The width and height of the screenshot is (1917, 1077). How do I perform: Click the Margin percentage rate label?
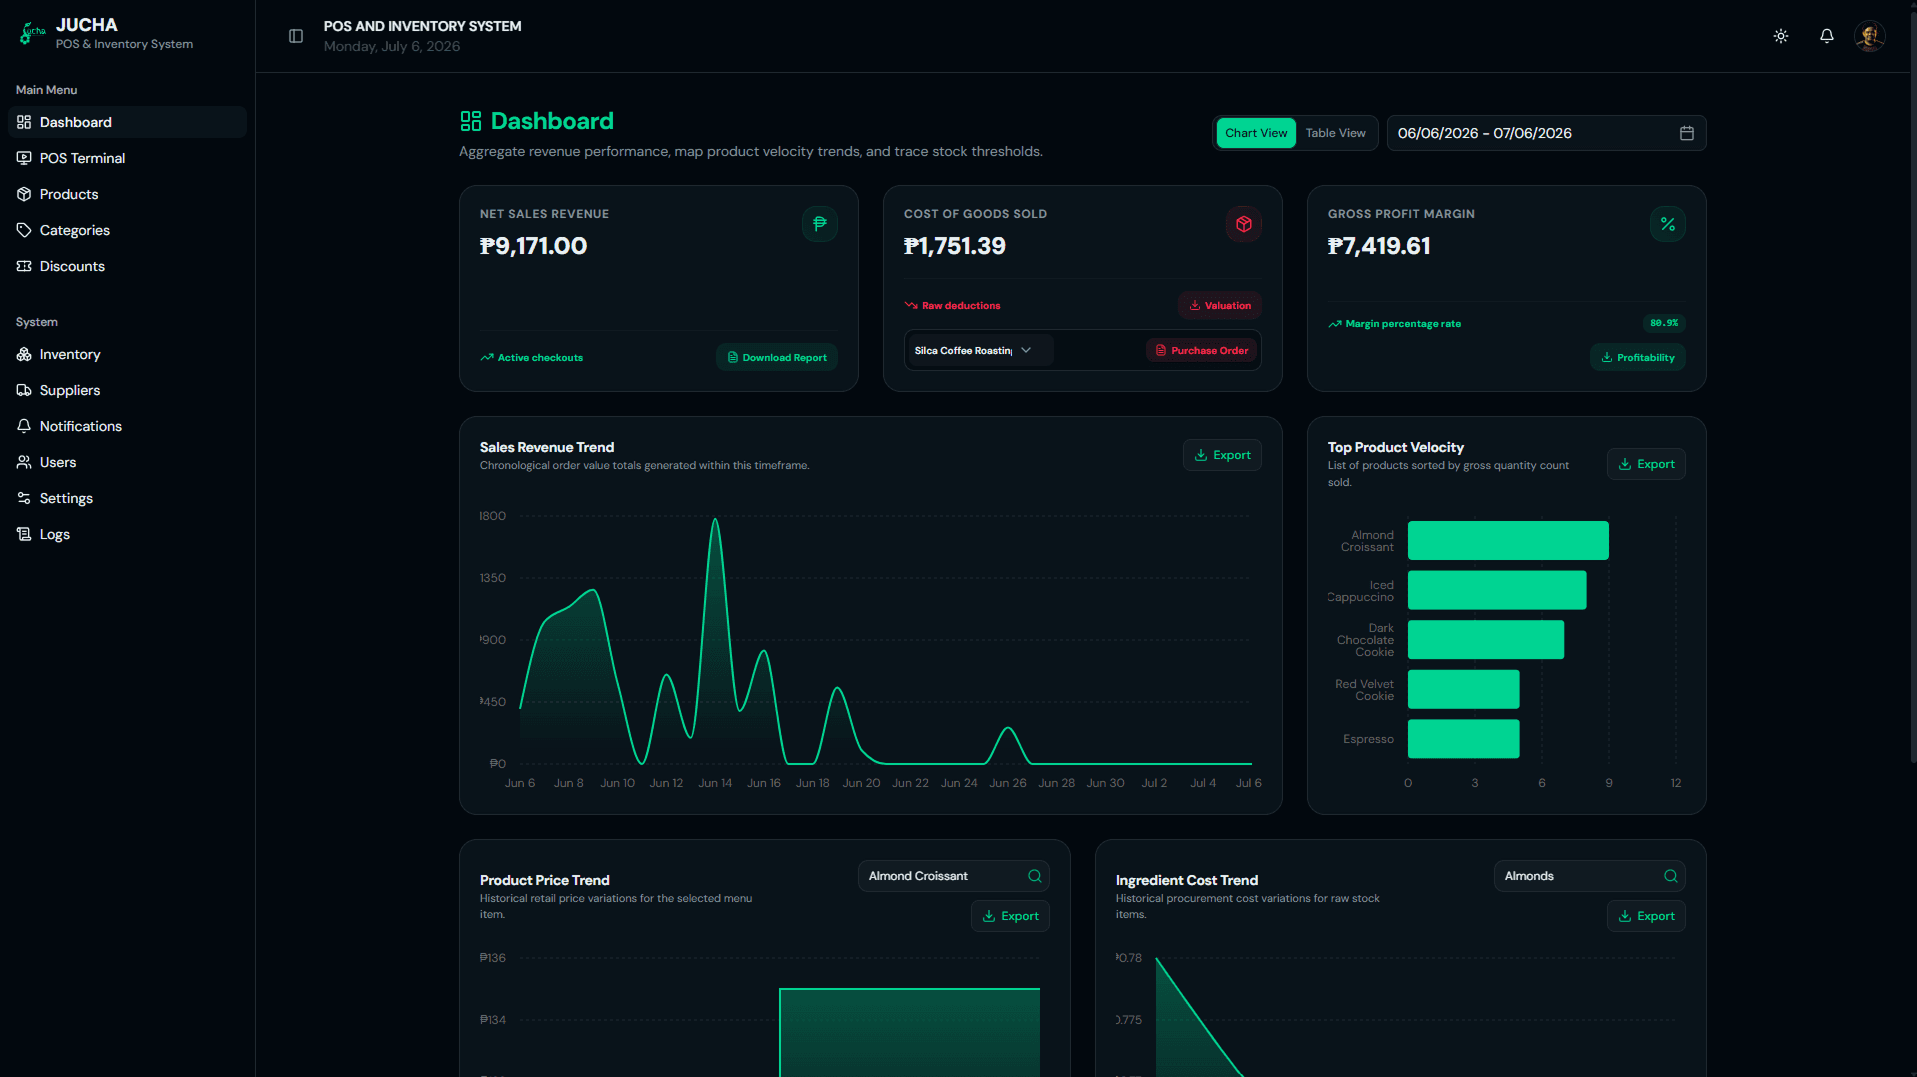[x=1403, y=324]
